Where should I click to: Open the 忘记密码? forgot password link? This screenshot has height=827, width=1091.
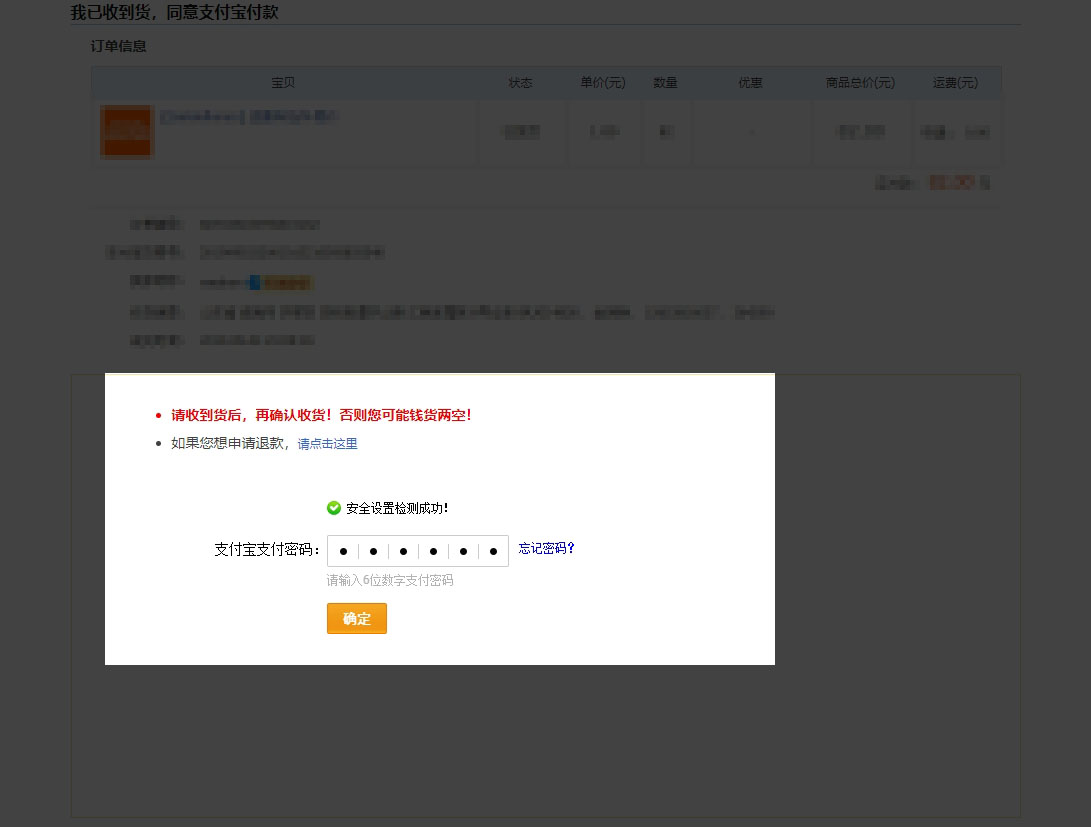[x=546, y=548]
